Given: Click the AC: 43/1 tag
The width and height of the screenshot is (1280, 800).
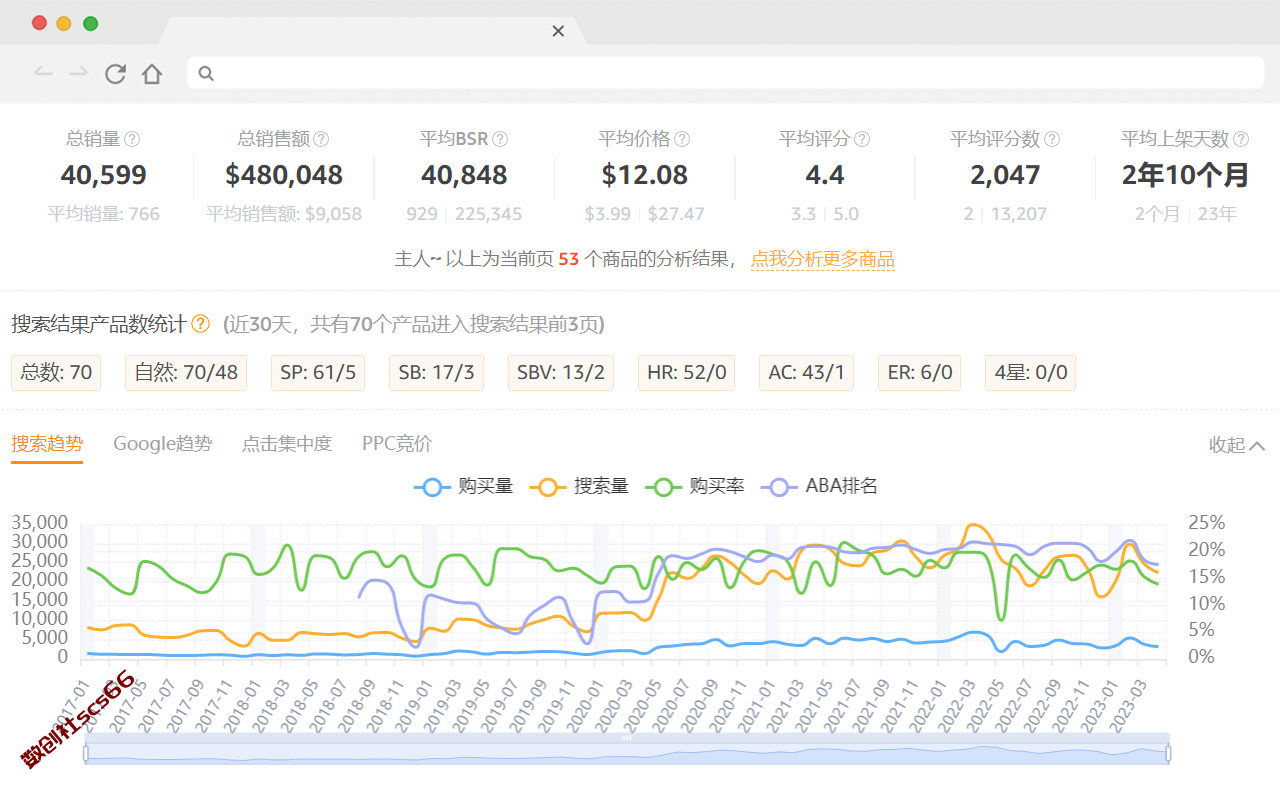Looking at the screenshot, I should [806, 373].
